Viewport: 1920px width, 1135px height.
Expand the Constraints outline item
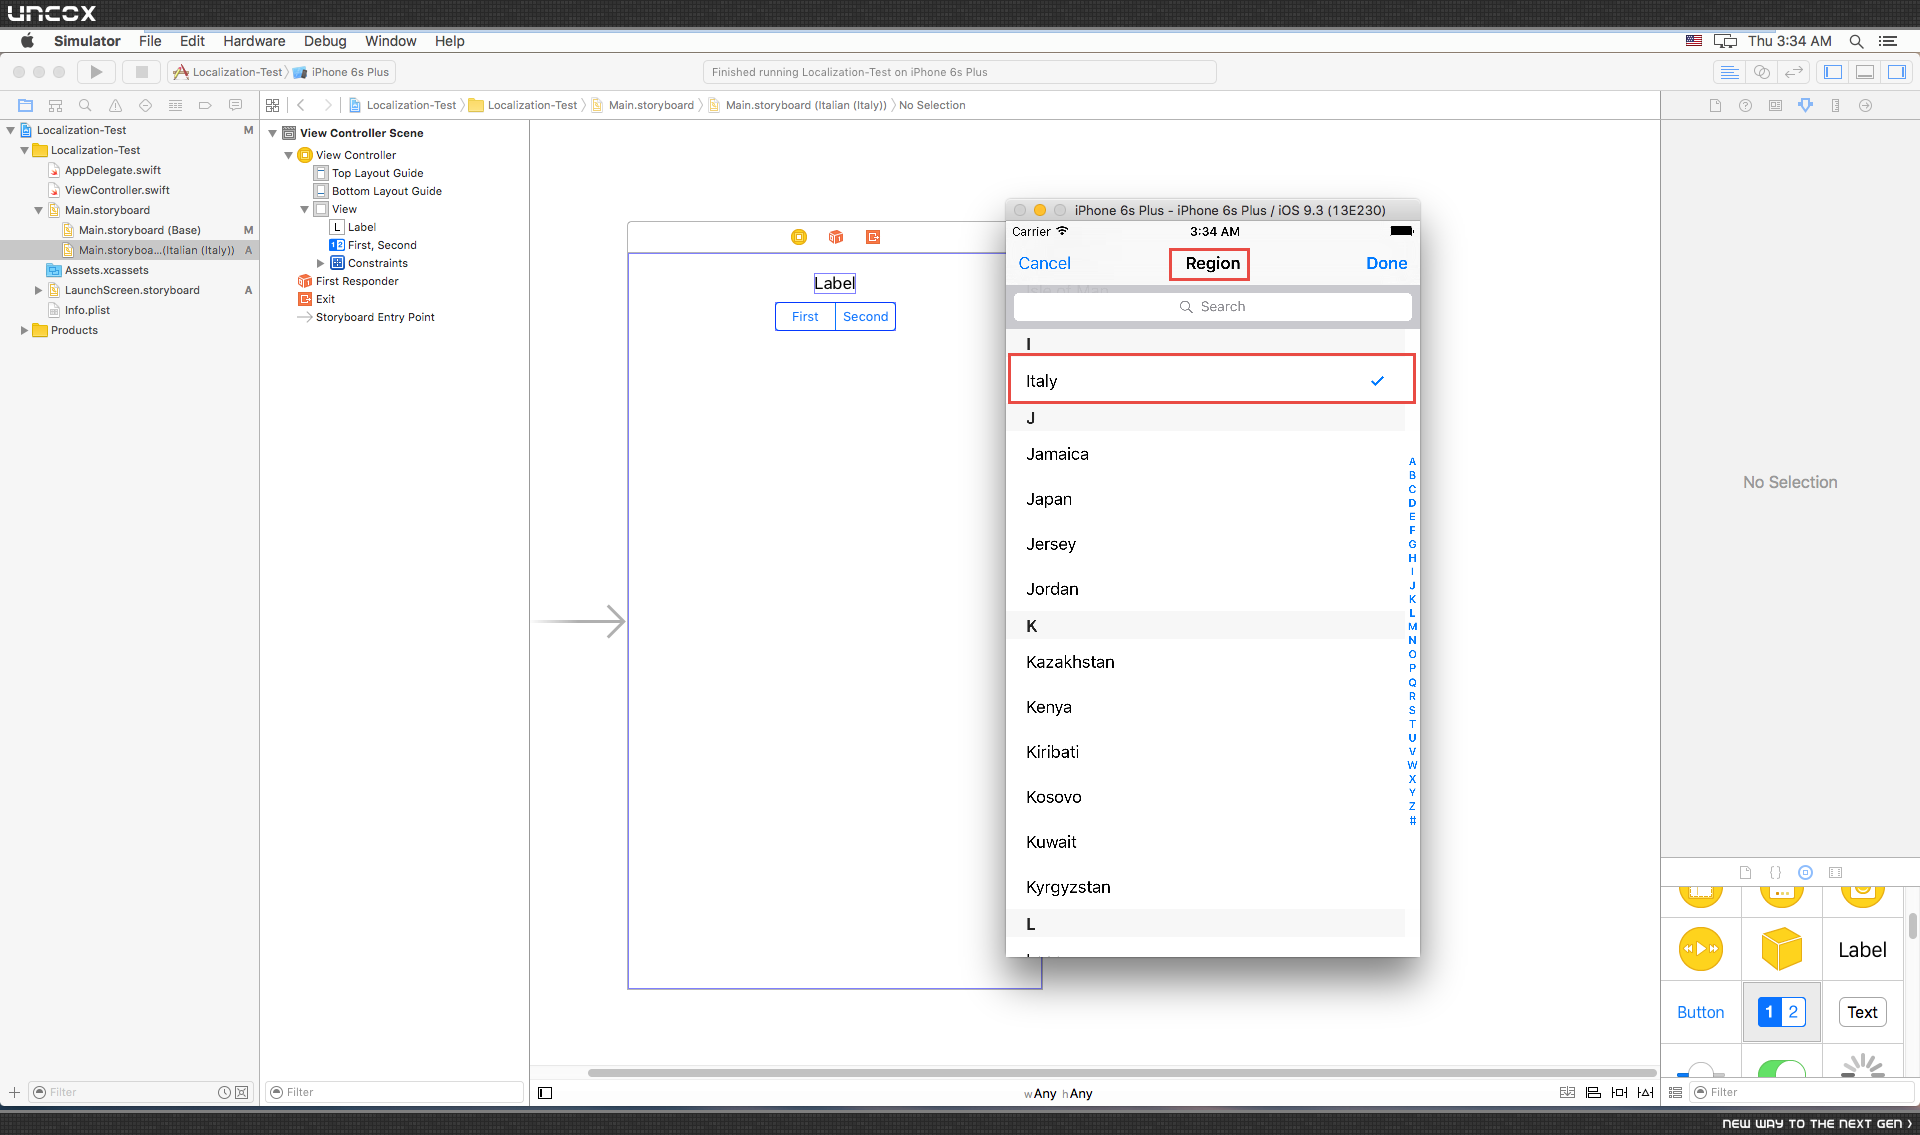(x=321, y=263)
